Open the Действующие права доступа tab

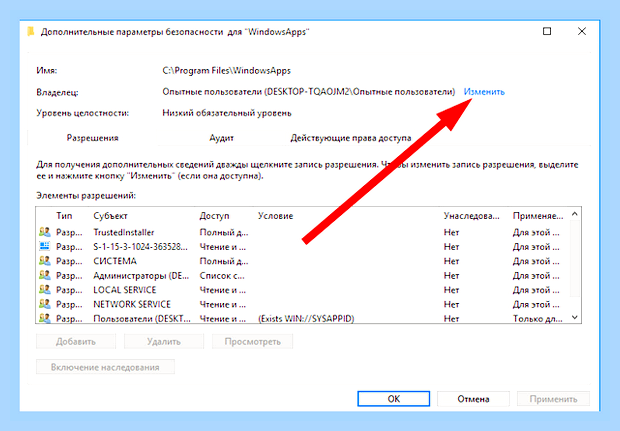click(351, 138)
